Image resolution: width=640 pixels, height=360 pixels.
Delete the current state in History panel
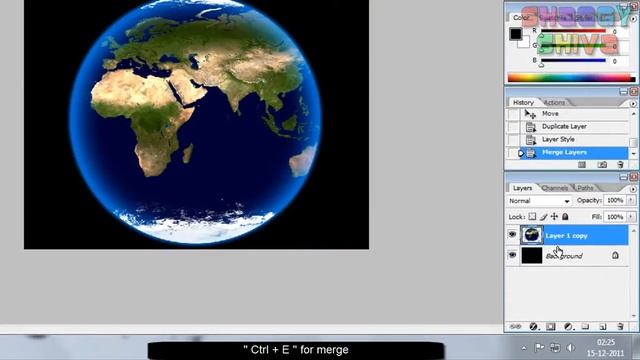(x=620, y=164)
